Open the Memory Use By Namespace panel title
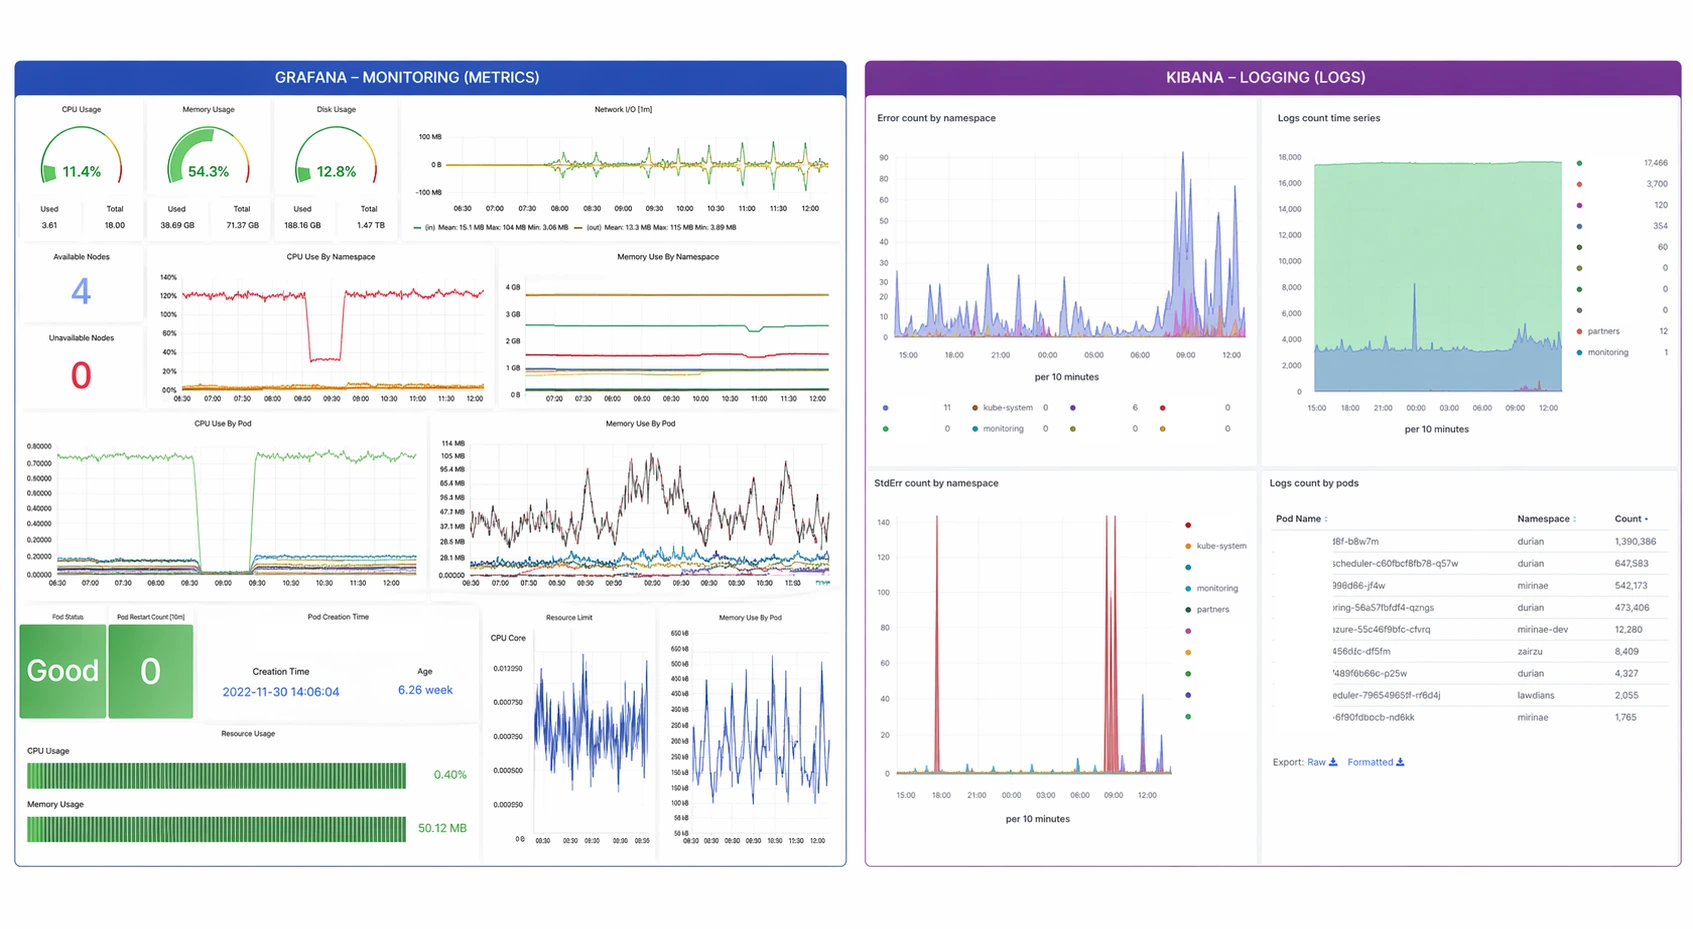Image resolution: width=1693 pixels, height=929 pixels. 668,257
